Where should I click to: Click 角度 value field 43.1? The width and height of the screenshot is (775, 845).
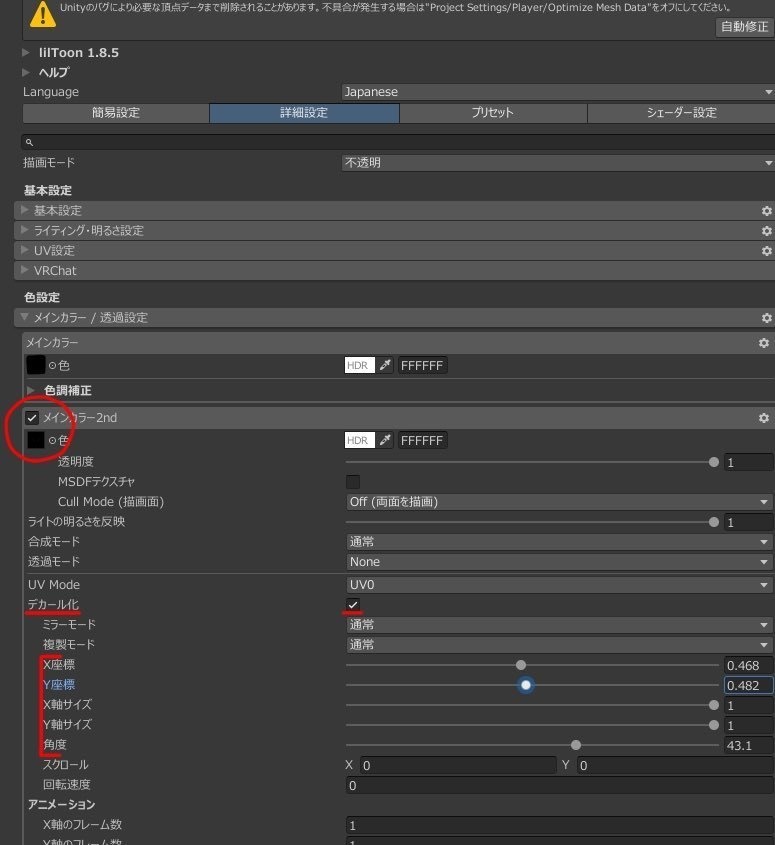pyautogui.click(x=749, y=745)
